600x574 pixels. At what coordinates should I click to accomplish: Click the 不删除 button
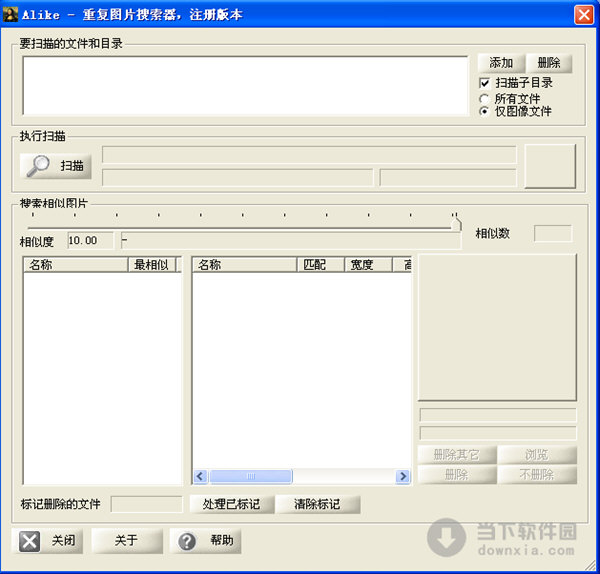(537, 475)
